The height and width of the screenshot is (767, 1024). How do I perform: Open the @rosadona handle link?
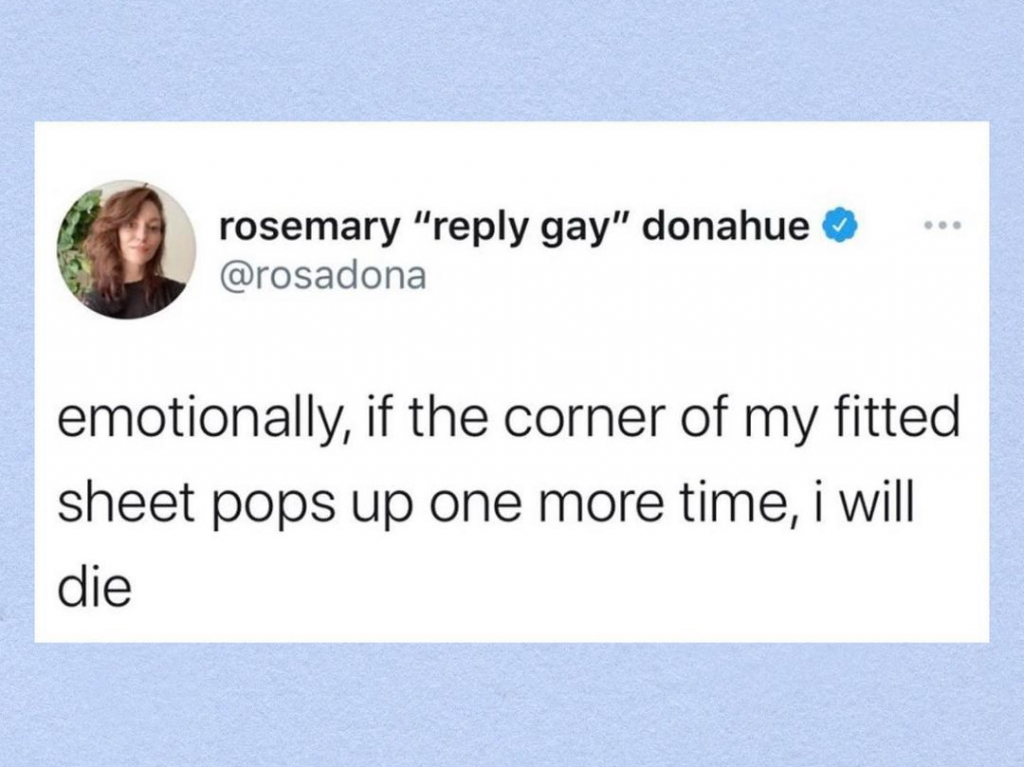pyautogui.click(x=323, y=276)
